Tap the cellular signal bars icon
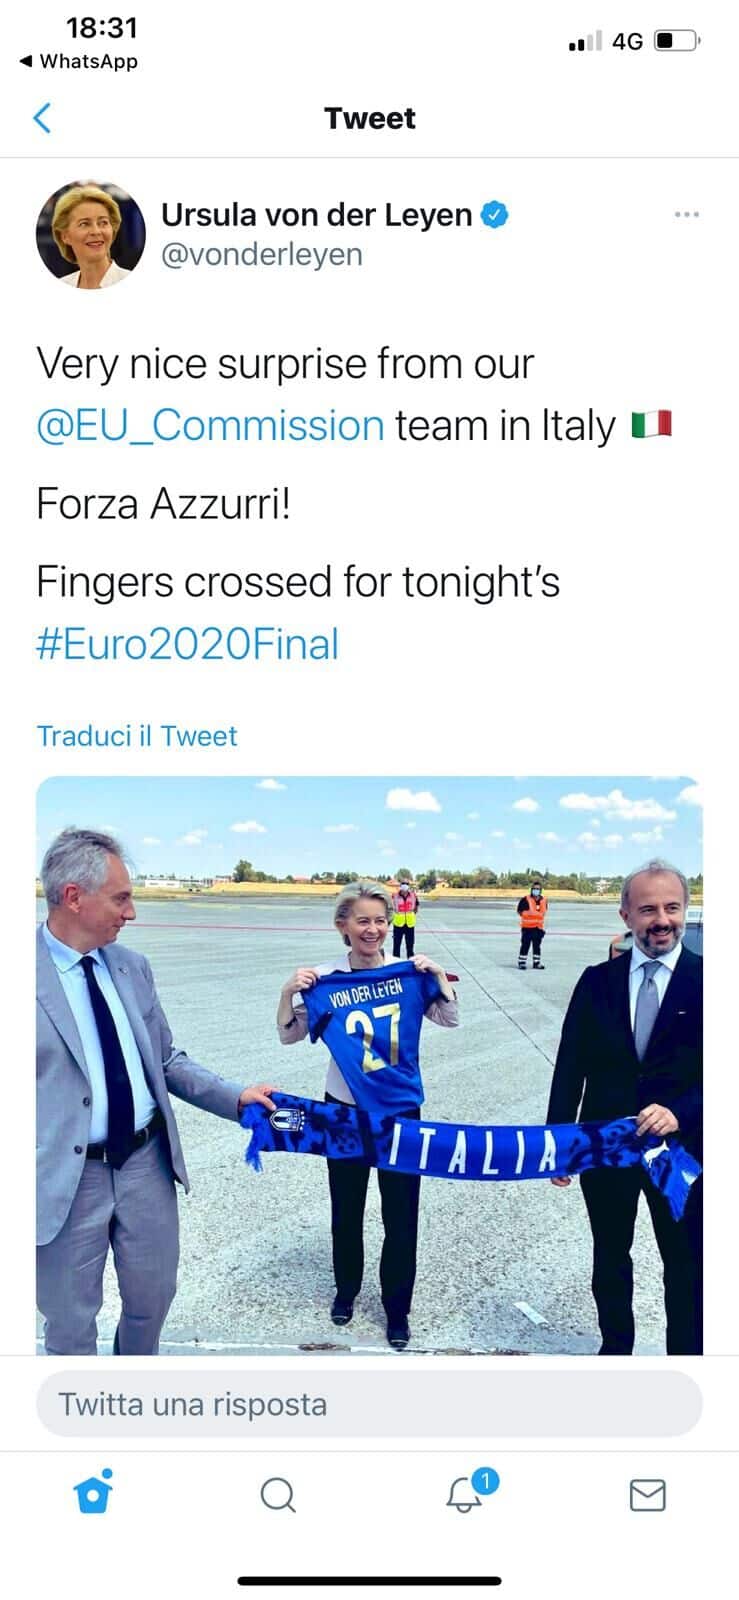This screenshot has height=1600, width=739. click(x=584, y=41)
